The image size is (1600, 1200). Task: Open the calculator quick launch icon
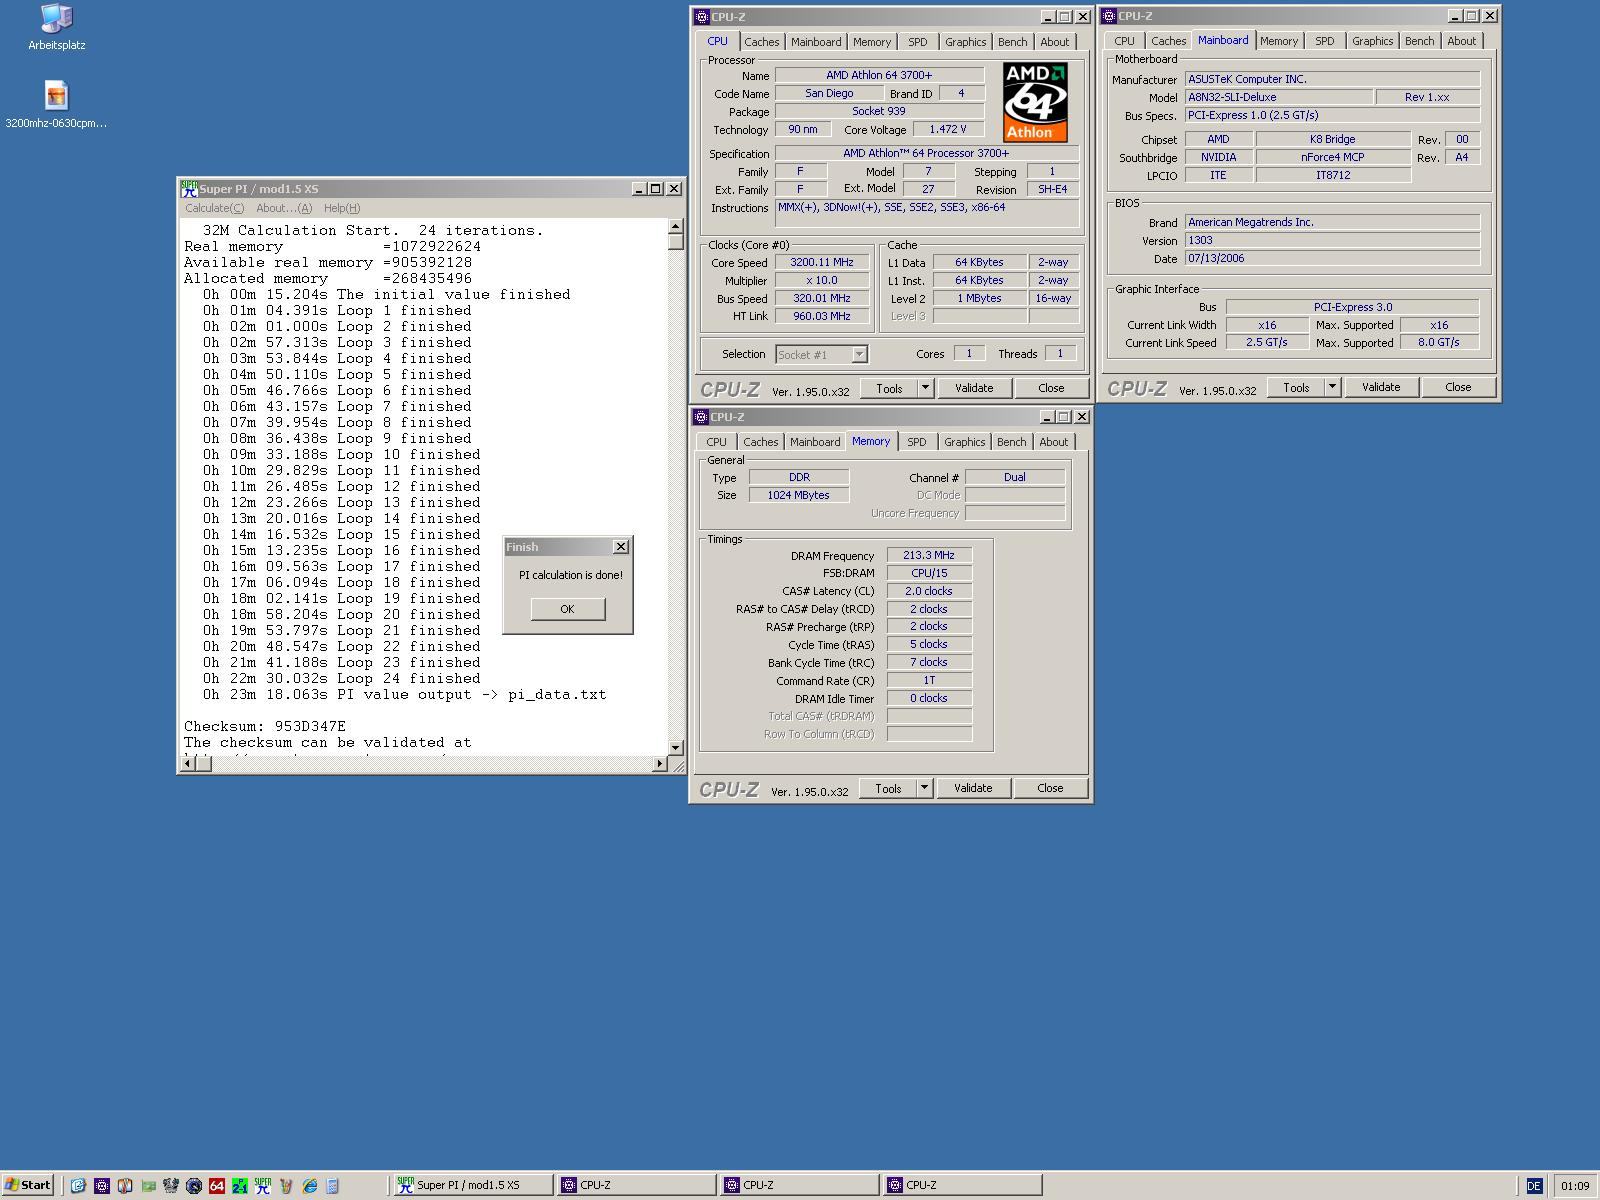(333, 1185)
